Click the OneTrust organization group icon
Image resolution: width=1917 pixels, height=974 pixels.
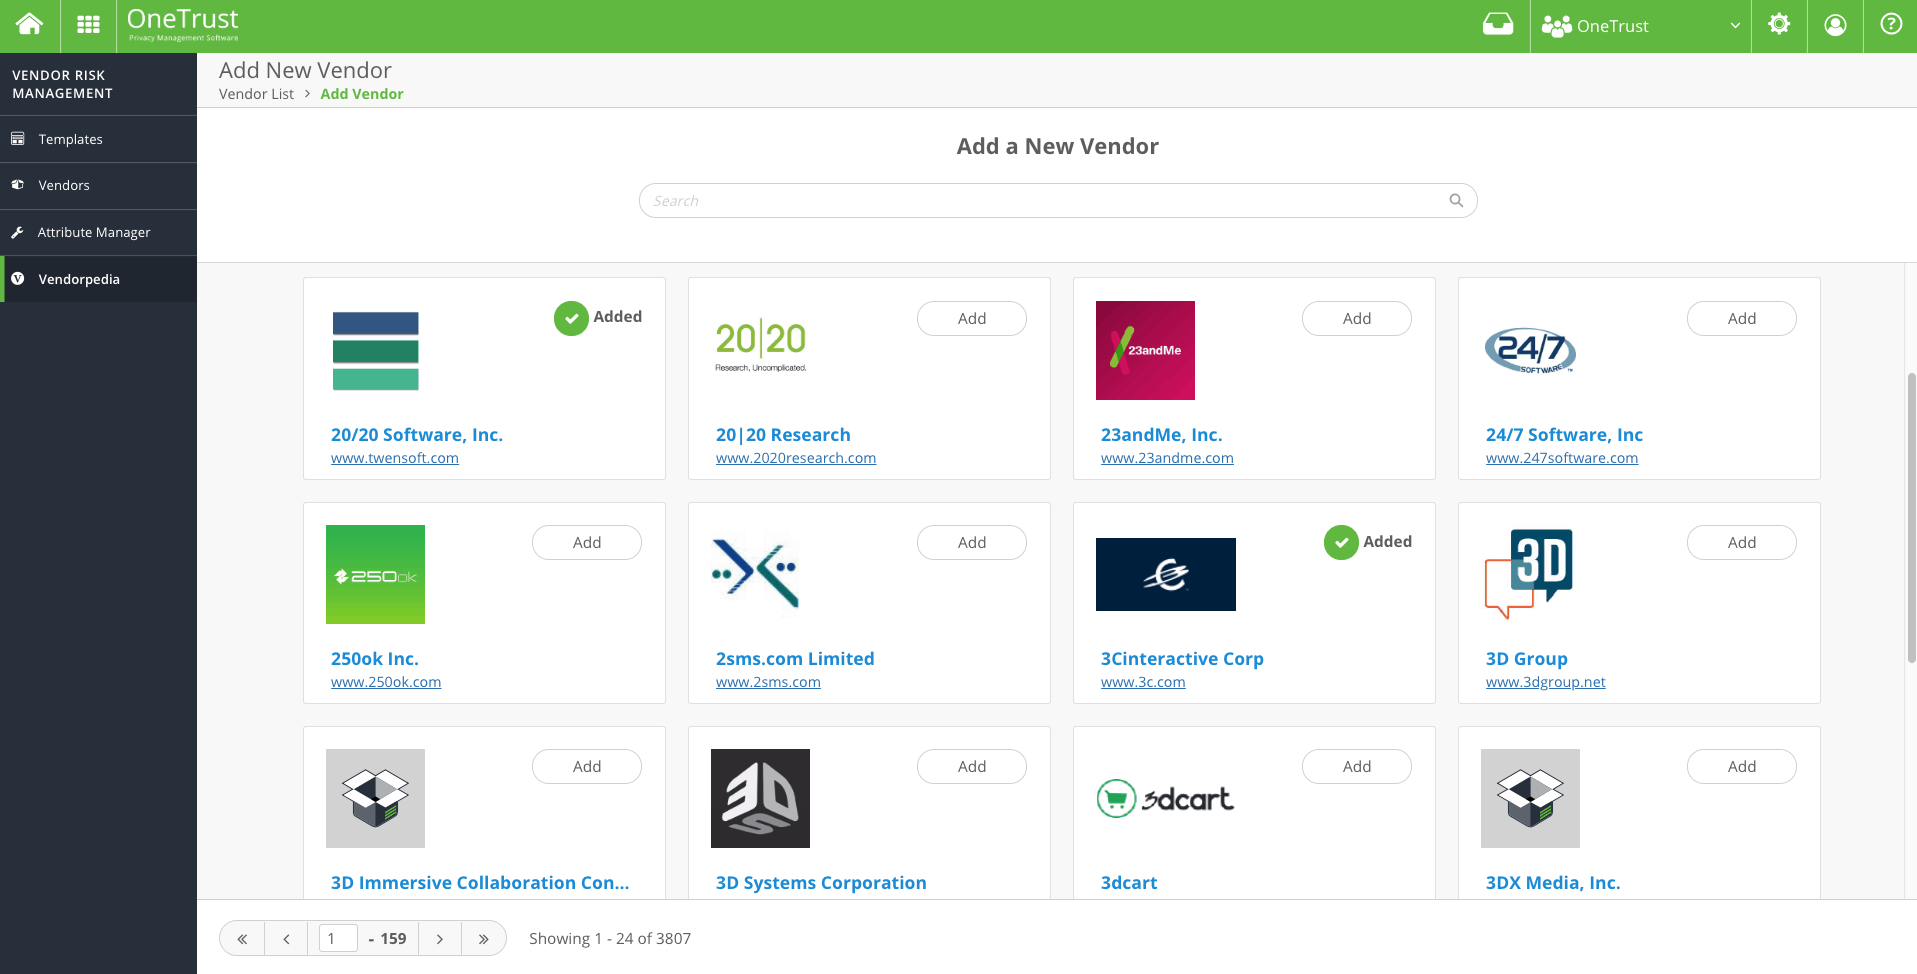pos(1557,26)
